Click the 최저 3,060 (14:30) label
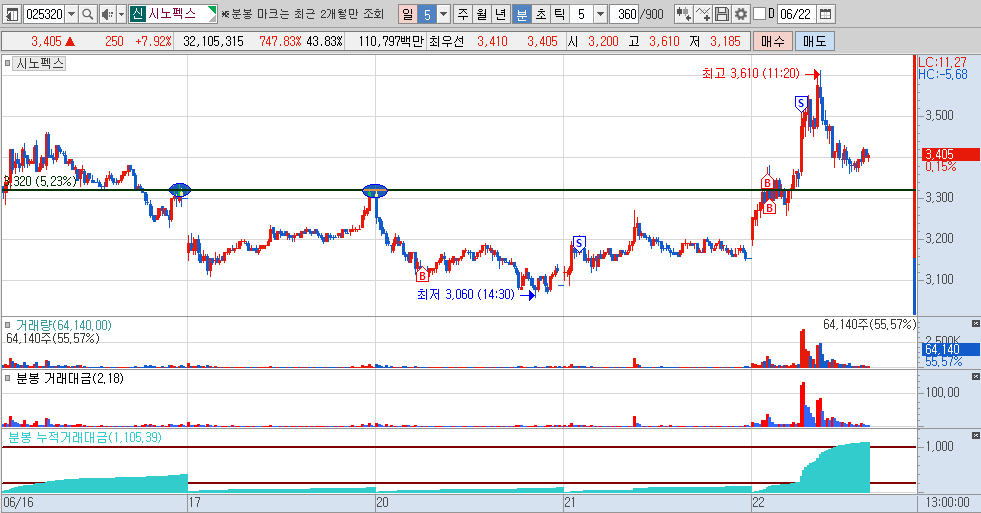The height and width of the screenshot is (513, 981). 465,294
